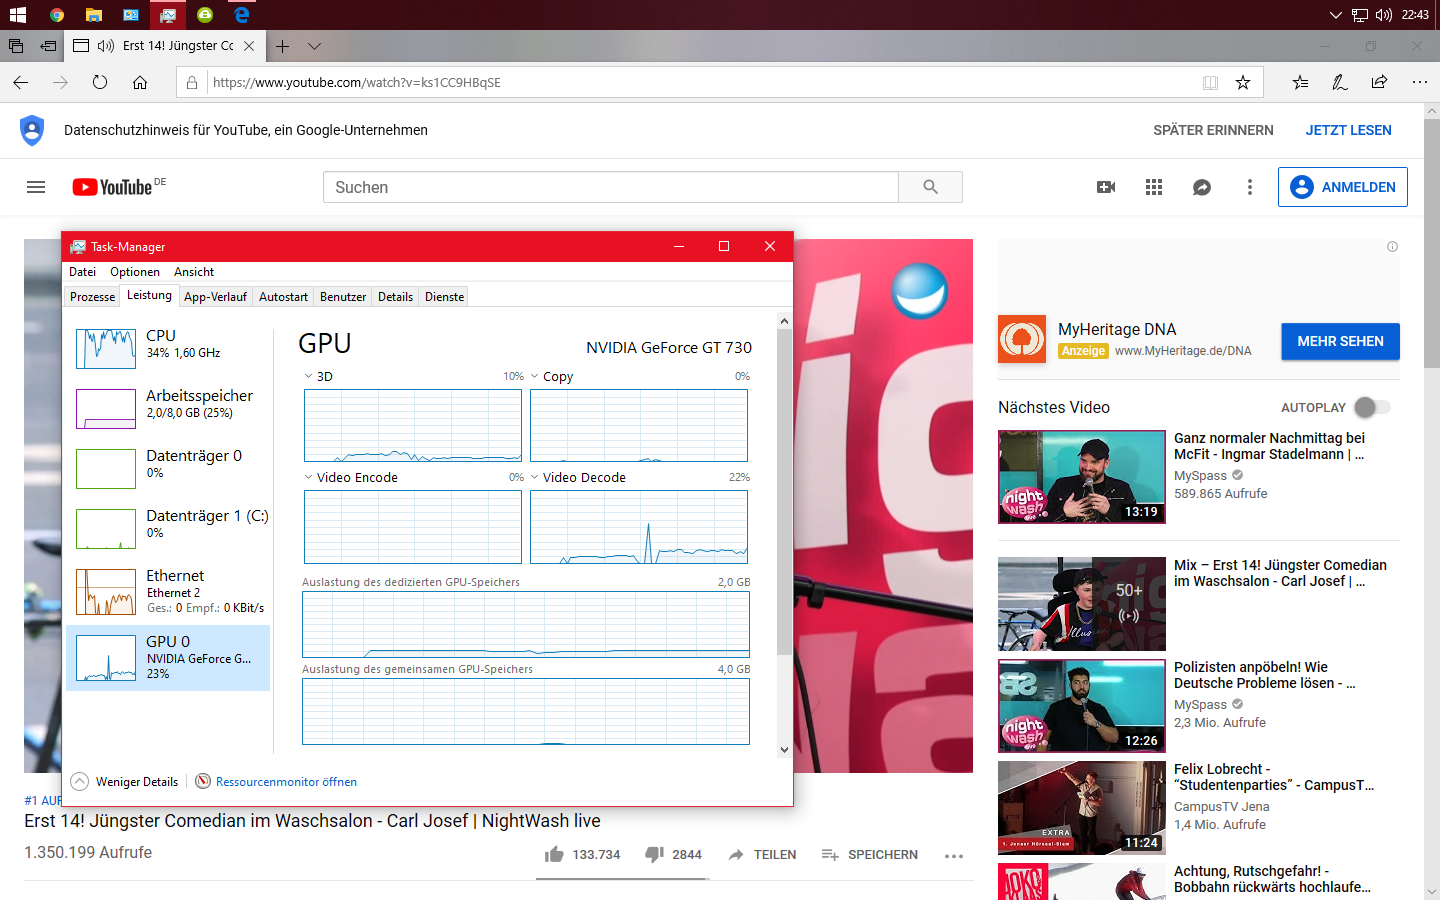Screen dimensions: 1440x900
Task: Open more actions below the video
Action: pos(954,856)
